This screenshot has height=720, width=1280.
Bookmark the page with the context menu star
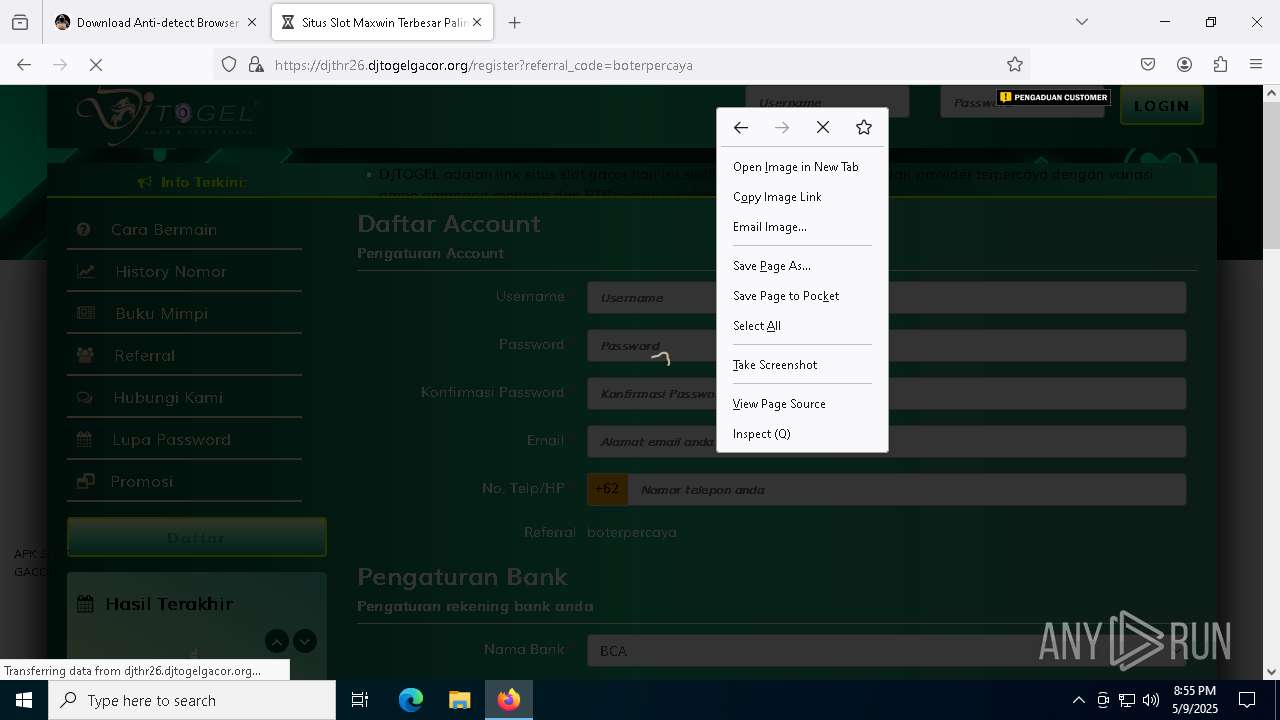pyautogui.click(x=864, y=128)
